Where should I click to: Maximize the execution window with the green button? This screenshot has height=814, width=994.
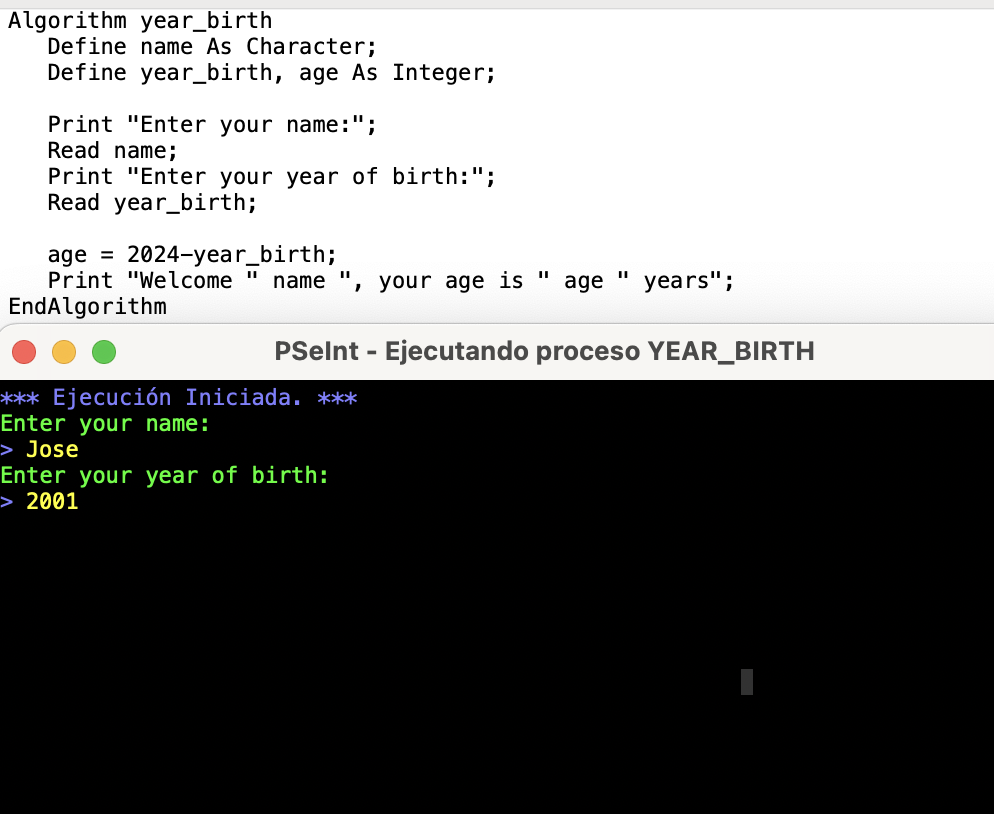(x=104, y=352)
